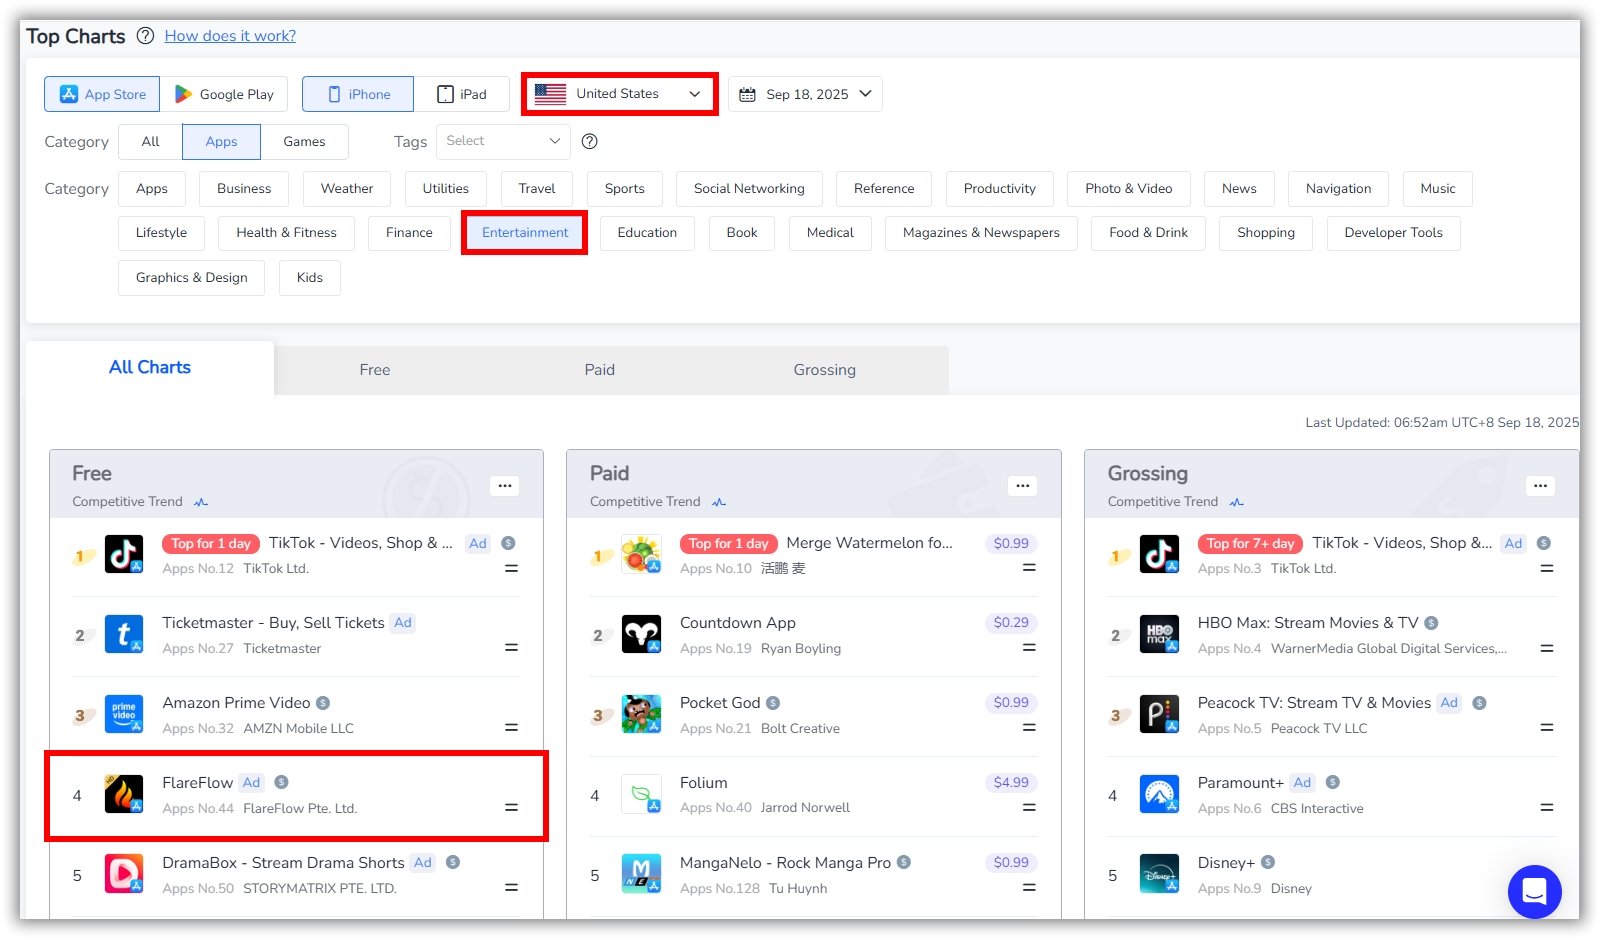Click the help icon next to Tags select
The width and height of the screenshot is (1600, 939).
590,141
